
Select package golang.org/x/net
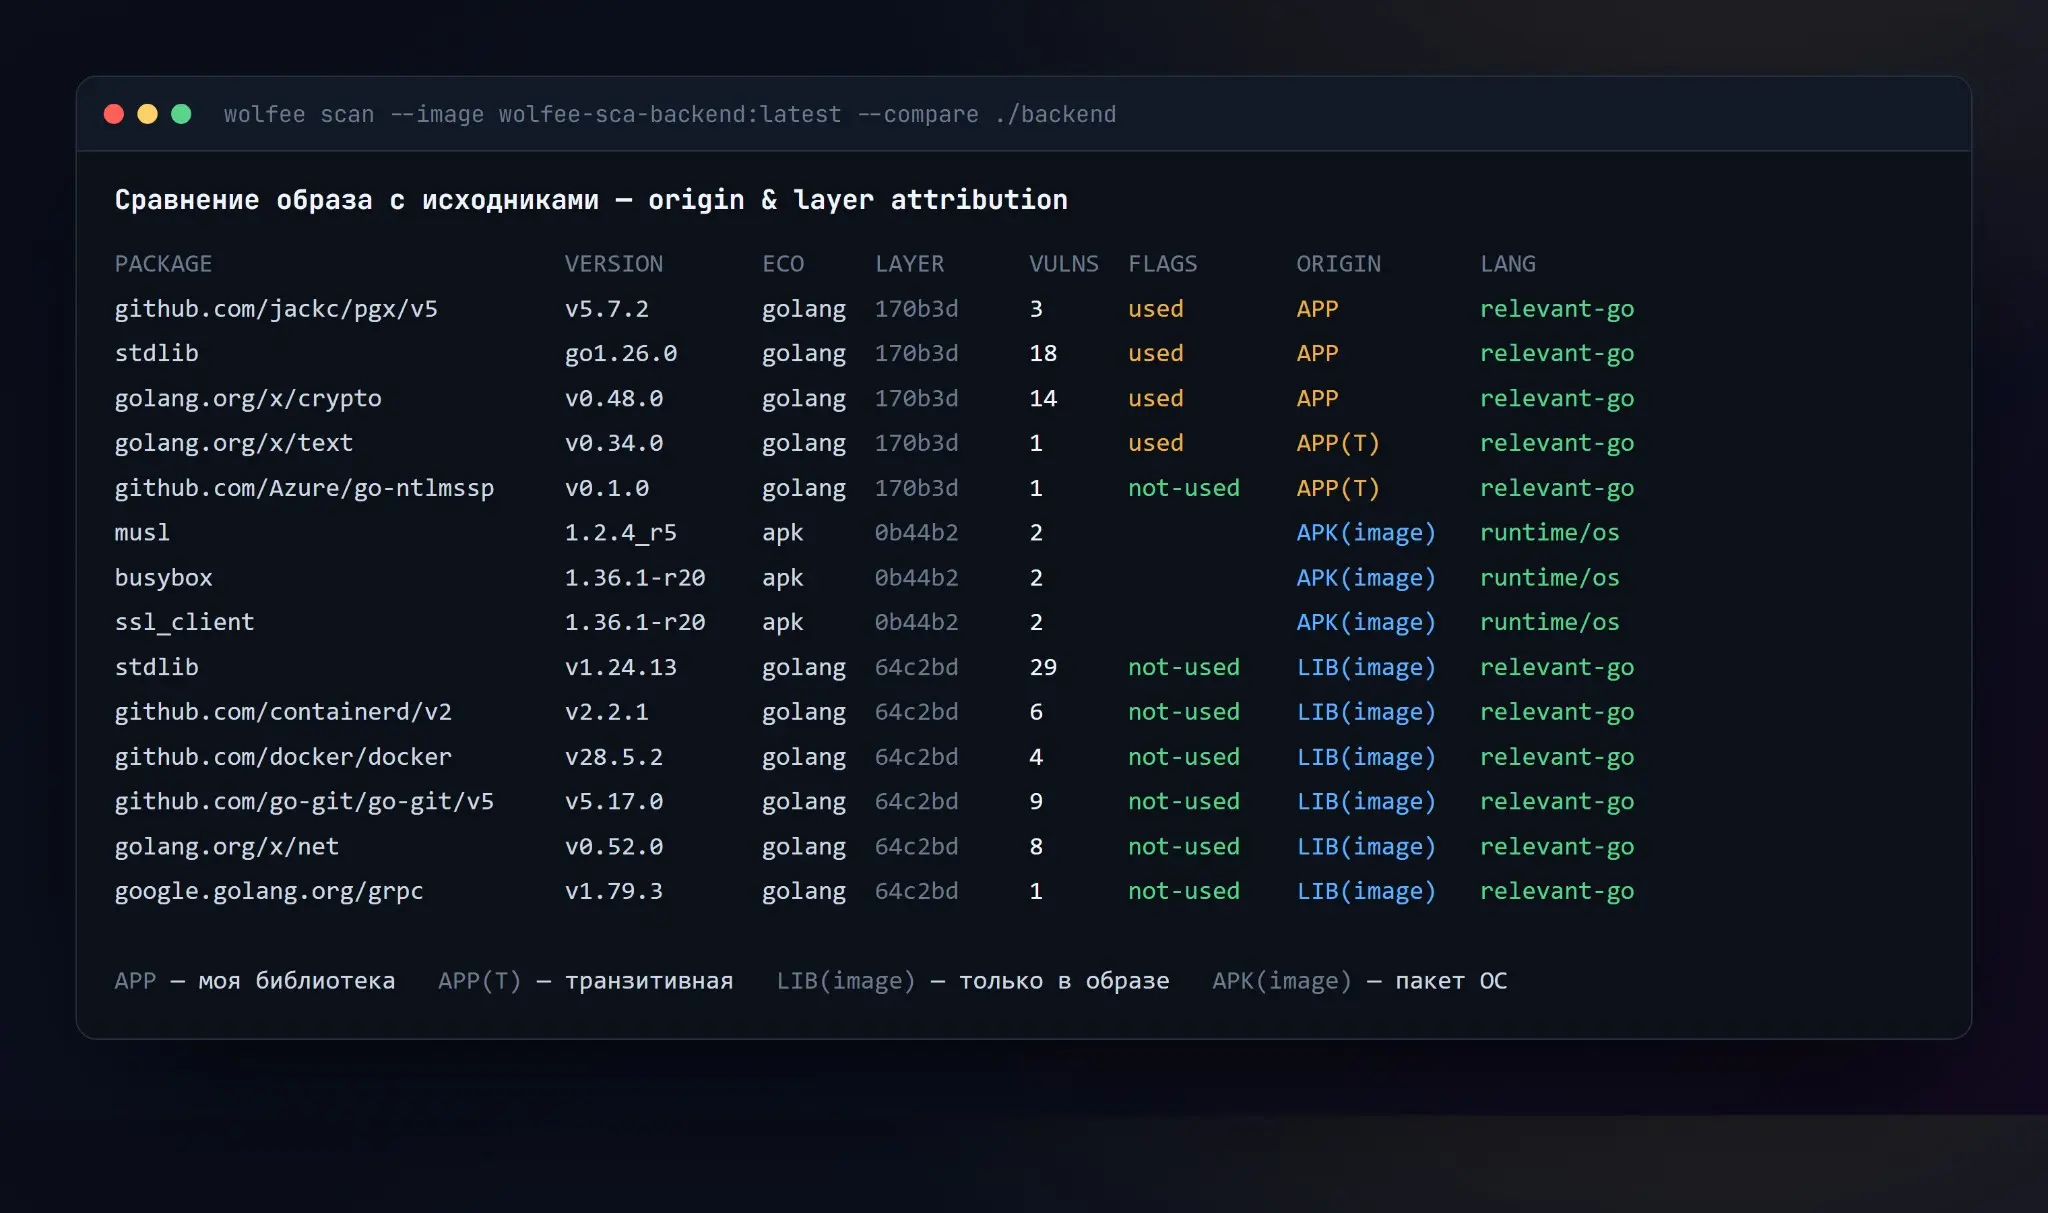227,847
